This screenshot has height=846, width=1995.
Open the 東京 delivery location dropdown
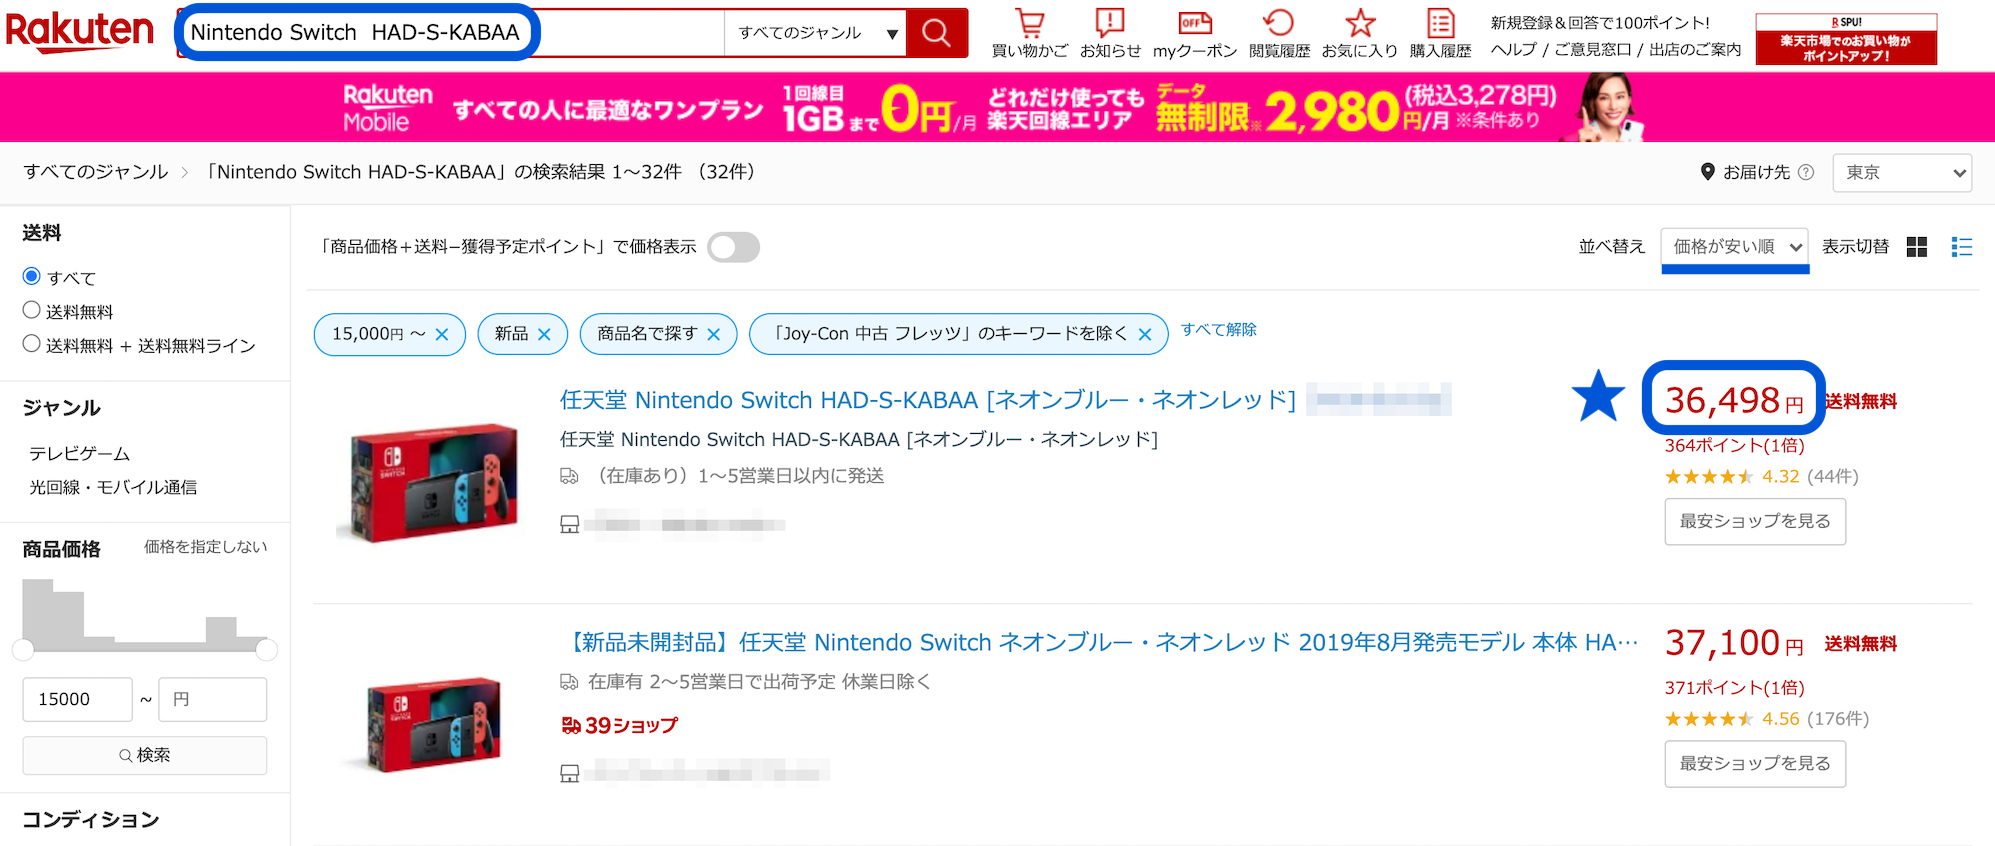pyautogui.click(x=1901, y=173)
